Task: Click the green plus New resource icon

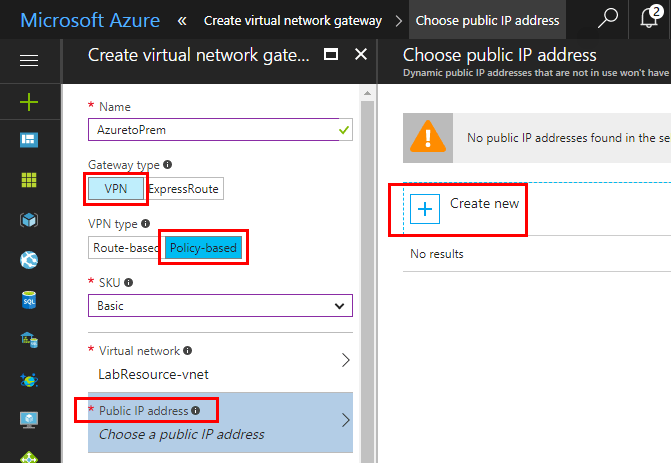Action: (29, 101)
